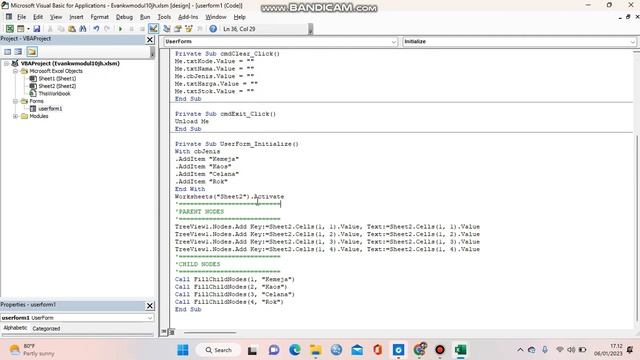Click the 'PARENT NODES comment line
Viewport: 640px width, 360px height.
pyautogui.click(x=200, y=211)
